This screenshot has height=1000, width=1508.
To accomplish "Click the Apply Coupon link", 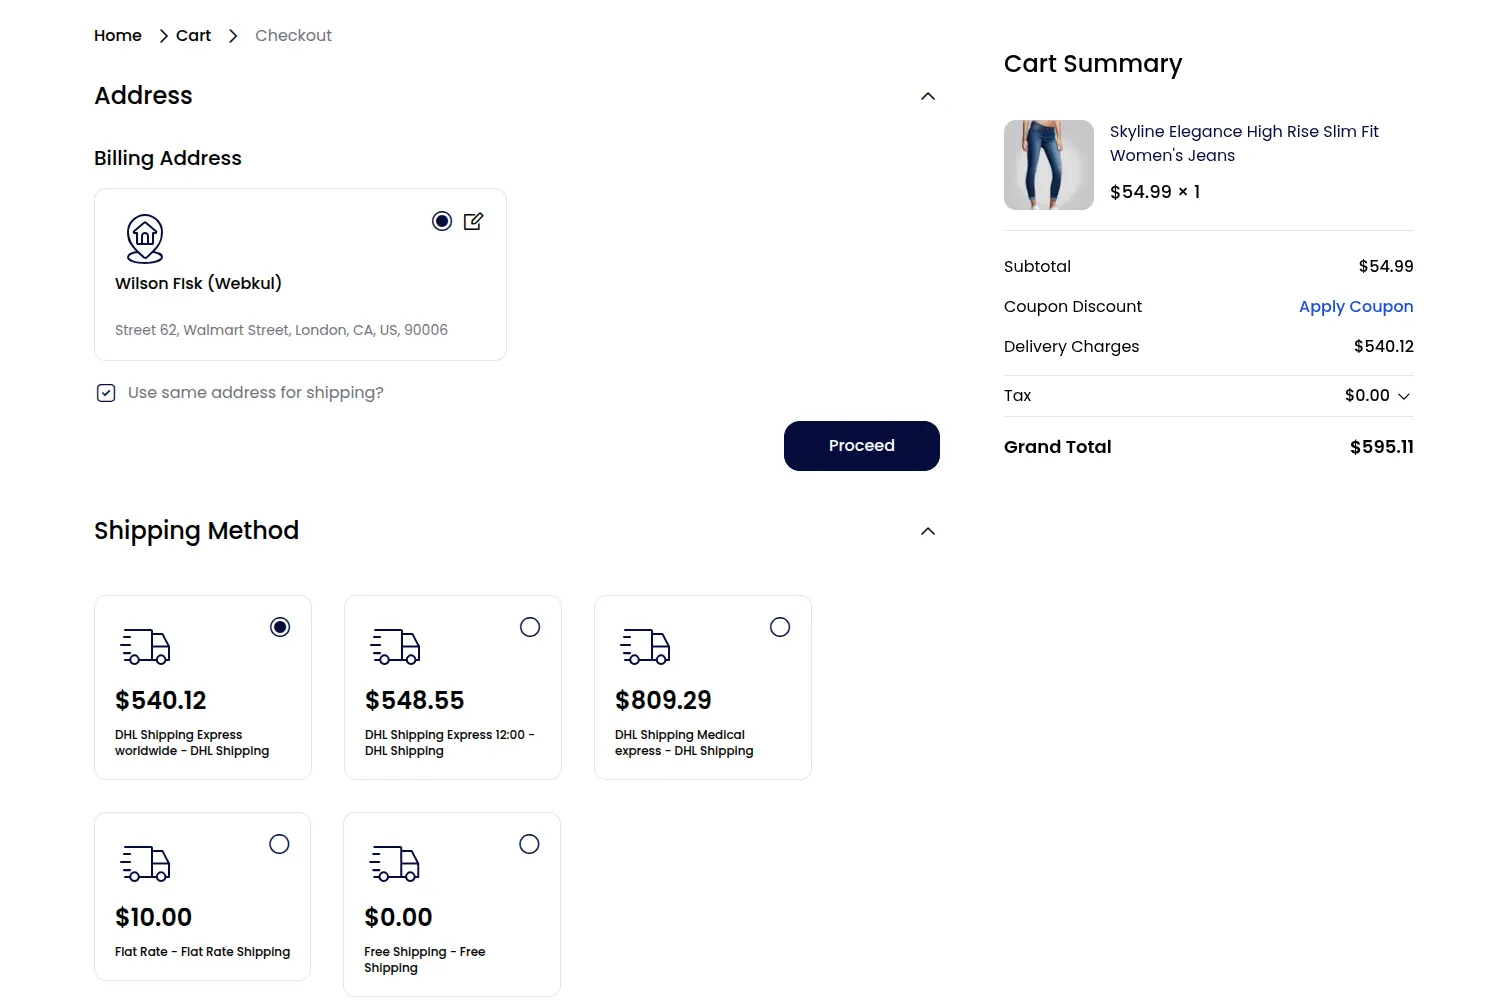I will click(1356, 306).
